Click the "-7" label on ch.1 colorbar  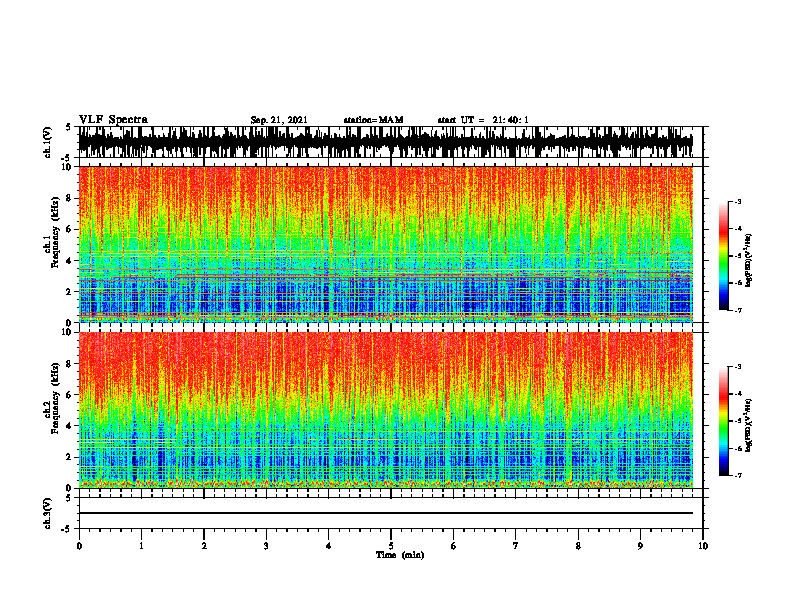tap(737, 310)
